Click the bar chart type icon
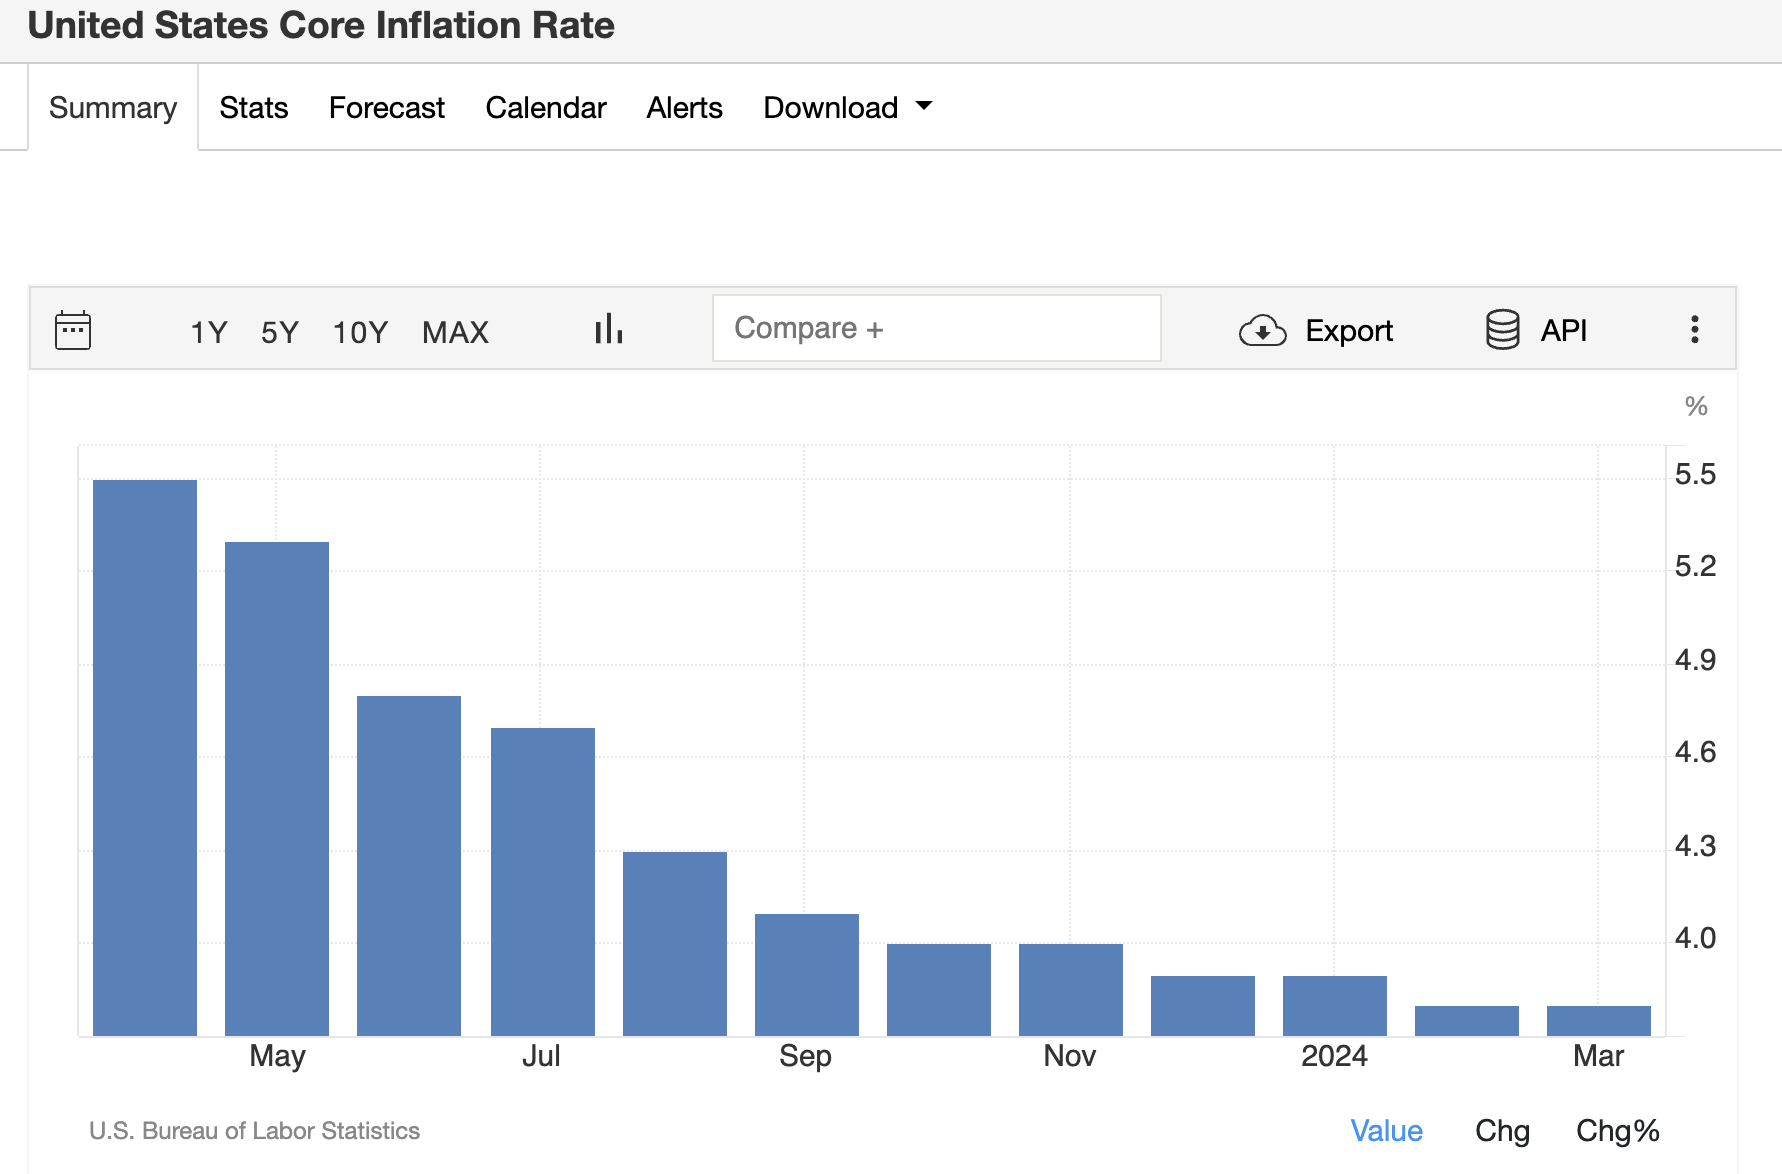This screenshot has height=1174, width=1782. (608, 329)
